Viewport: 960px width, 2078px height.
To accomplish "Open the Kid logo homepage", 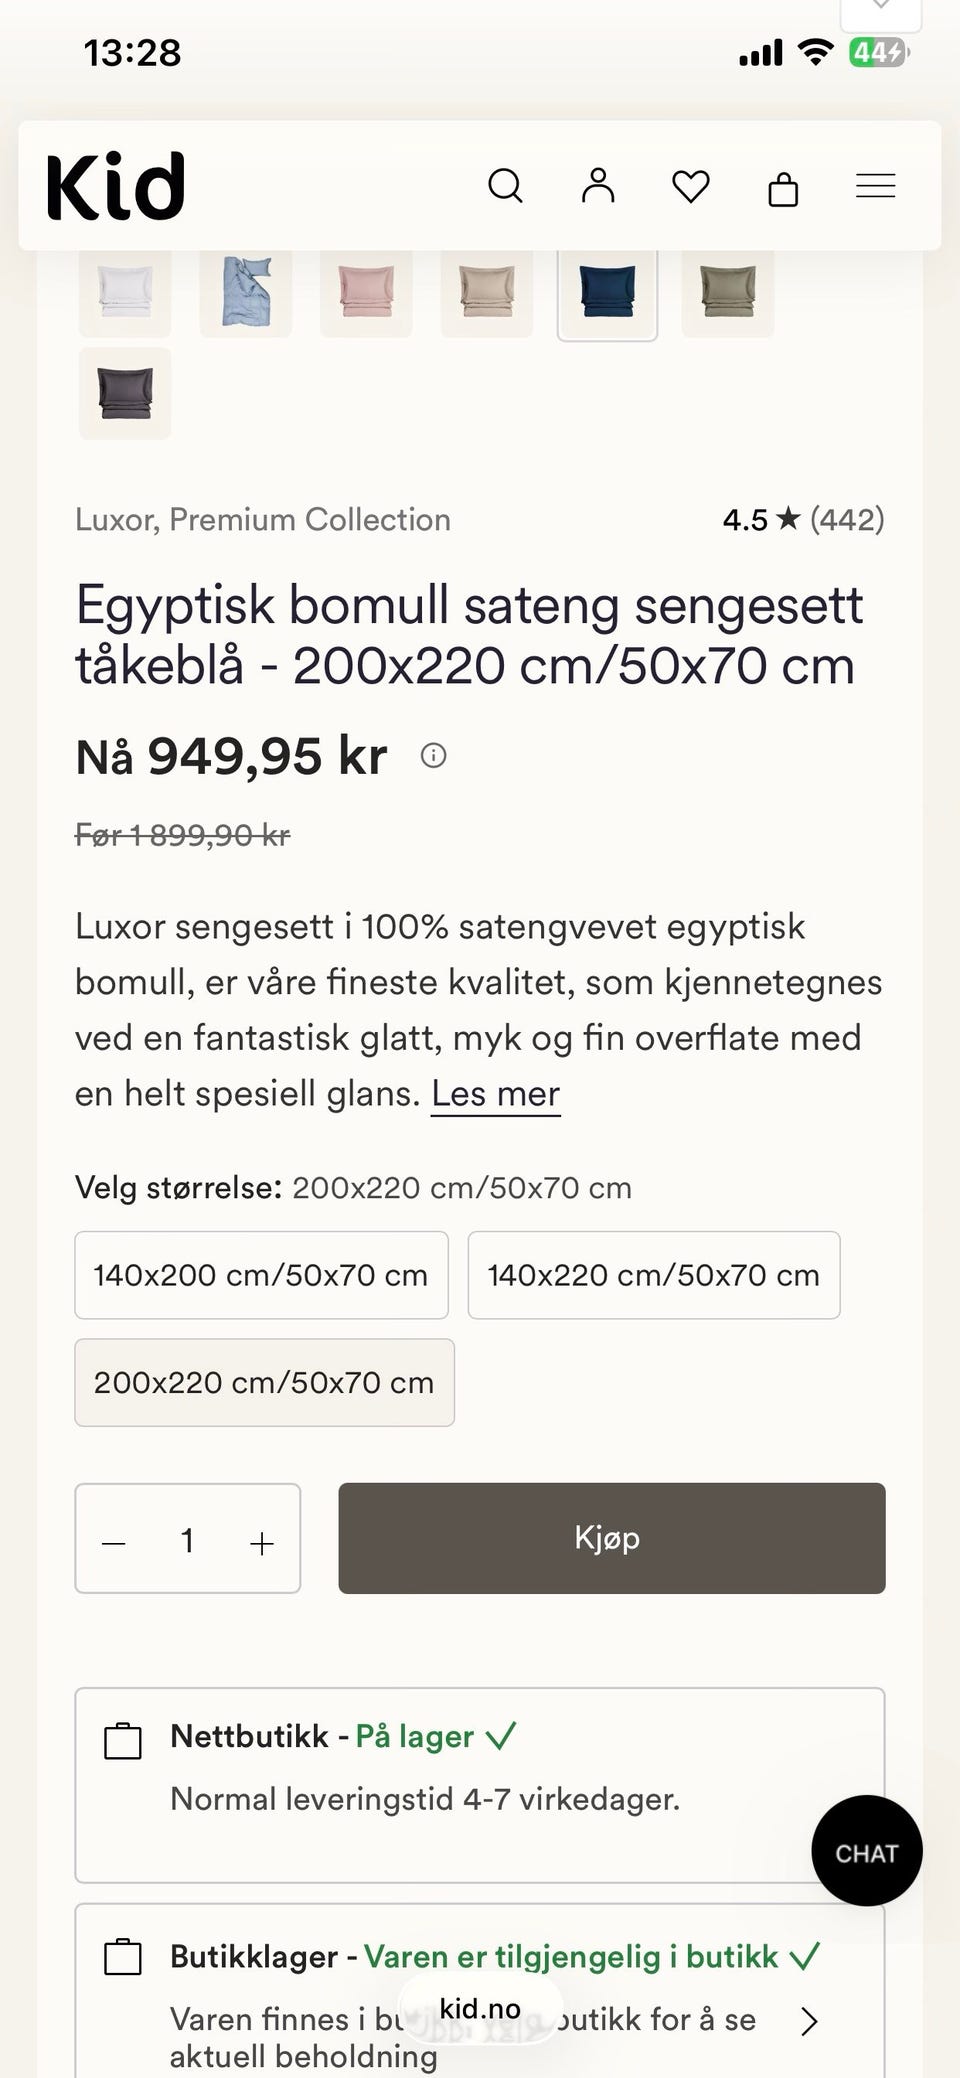I will (x=116, y=186).
